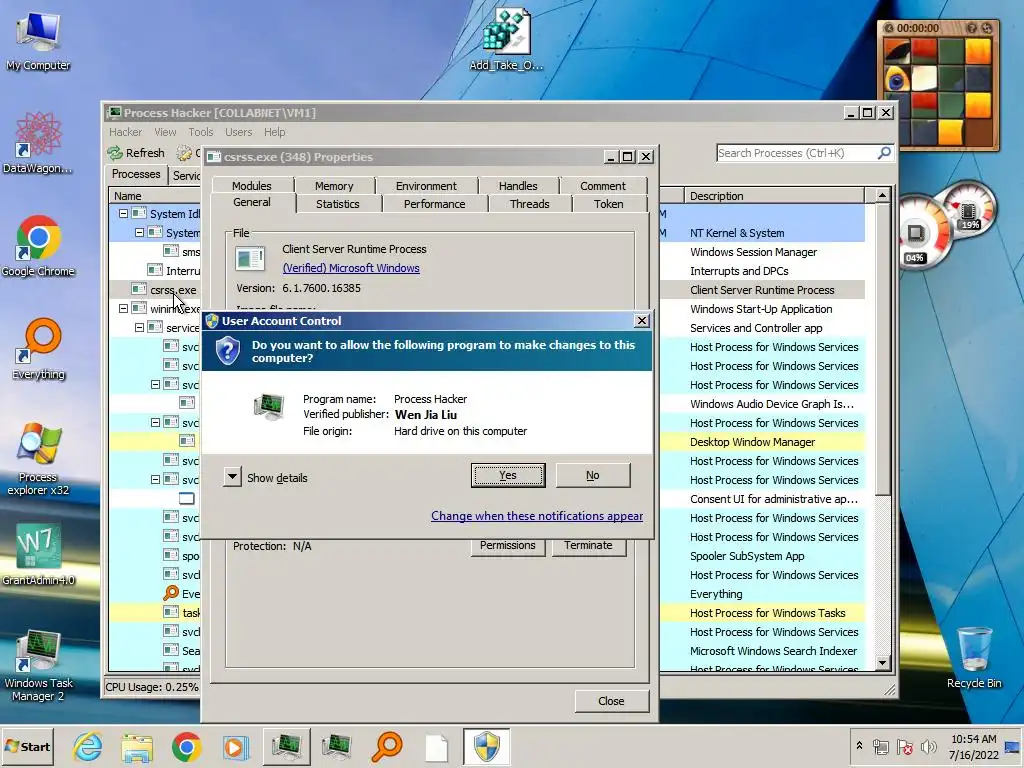
Task: Click Action Center flag tray icon
Action: [x=904, y=746]
